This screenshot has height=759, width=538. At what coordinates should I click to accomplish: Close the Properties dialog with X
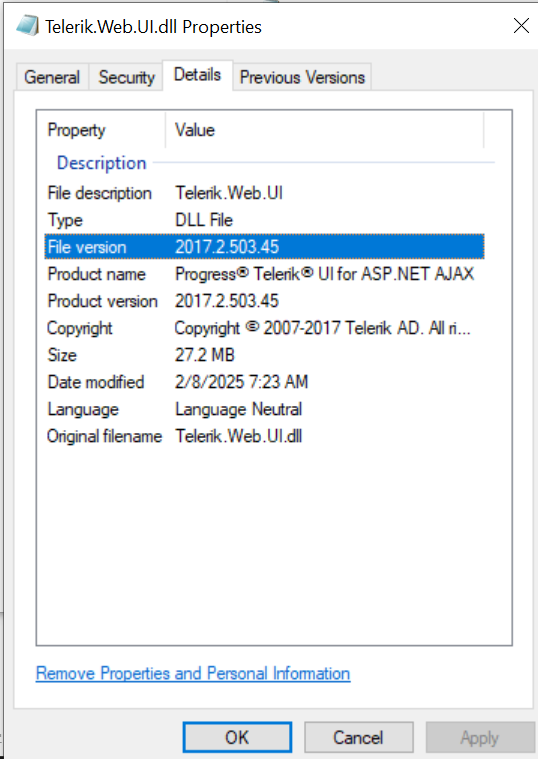[x=521, y=26]
